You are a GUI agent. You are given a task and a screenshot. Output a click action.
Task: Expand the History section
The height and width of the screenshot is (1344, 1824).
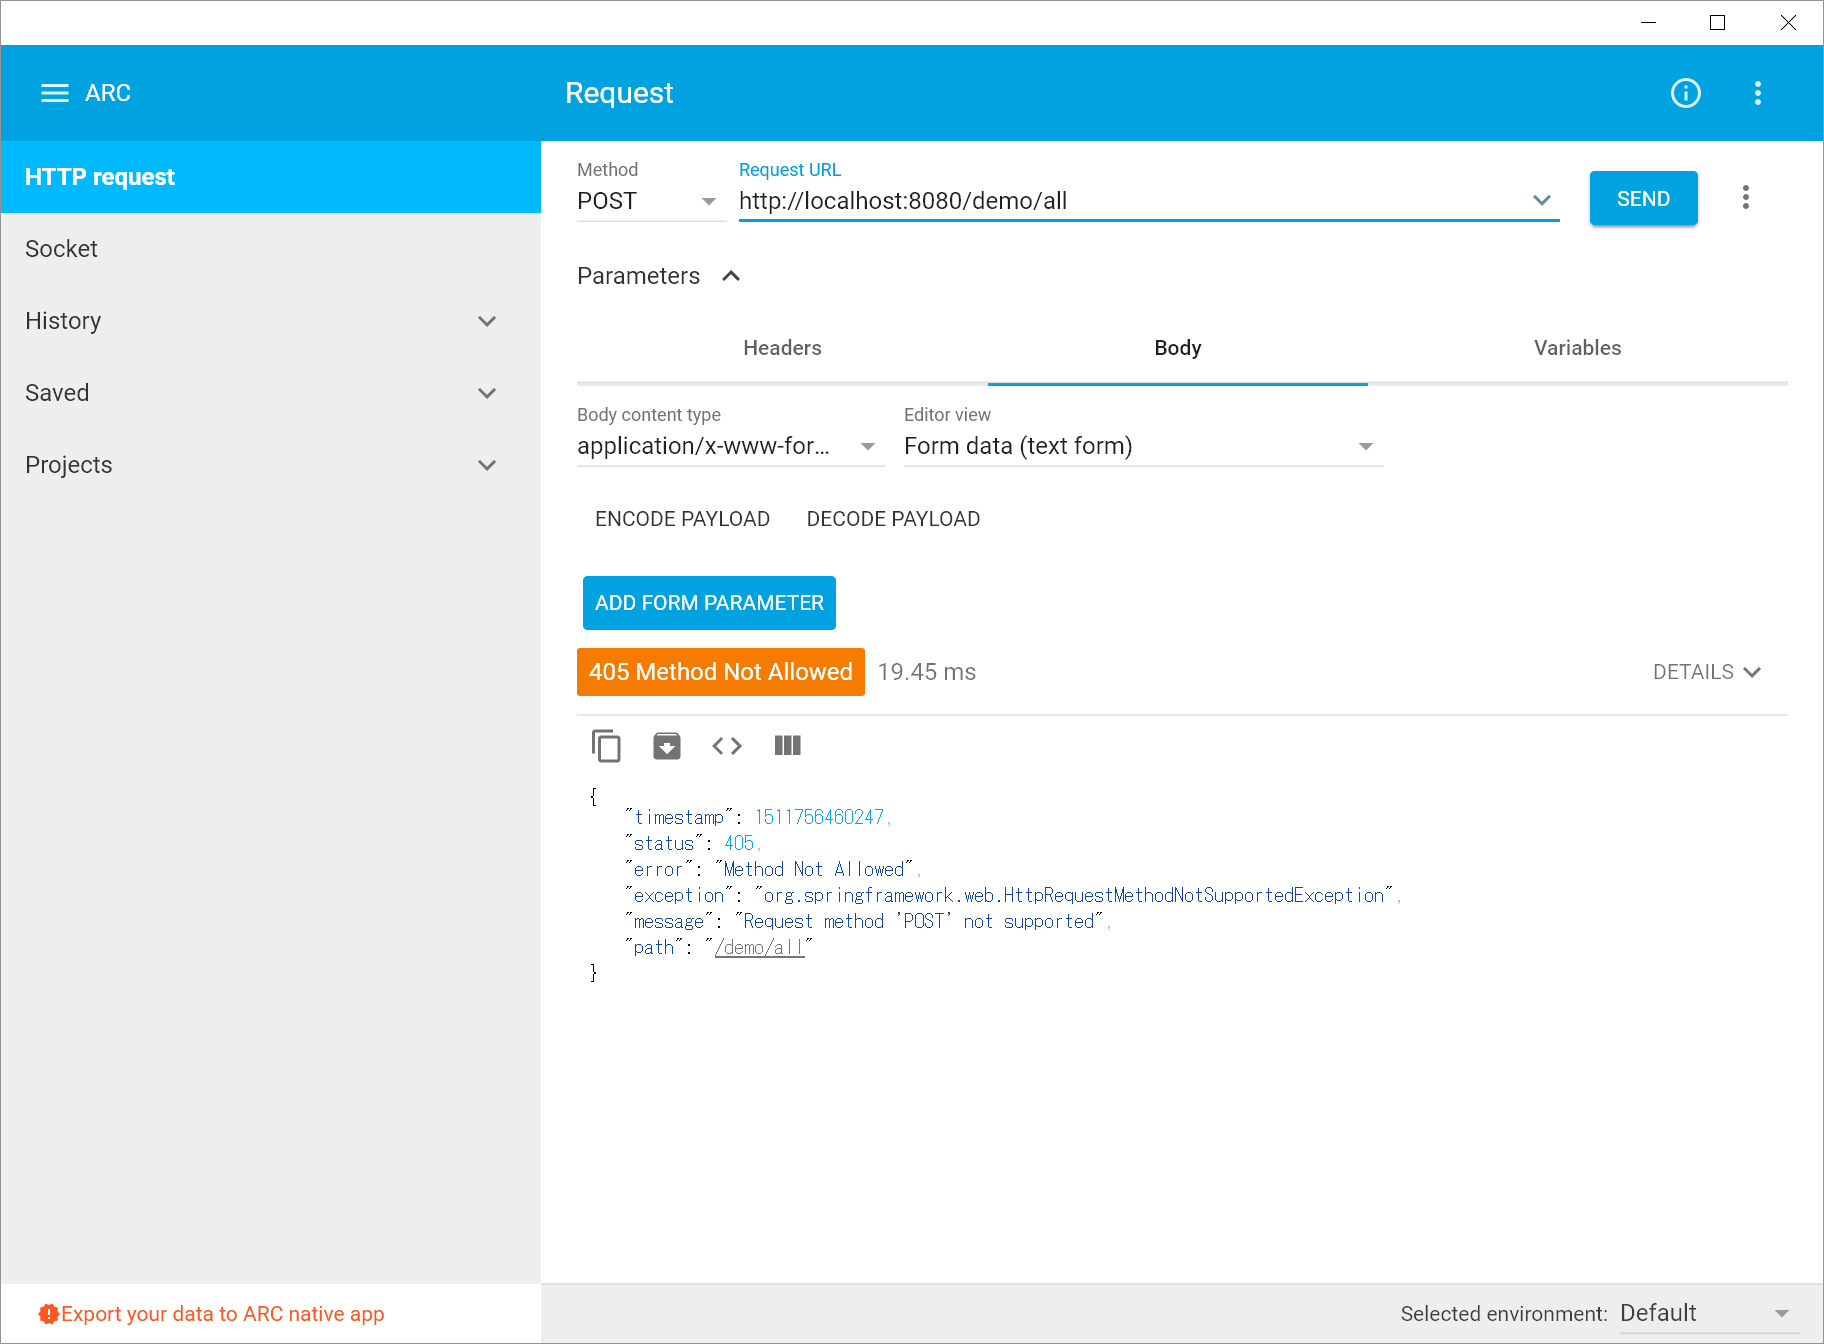point(487,321)
